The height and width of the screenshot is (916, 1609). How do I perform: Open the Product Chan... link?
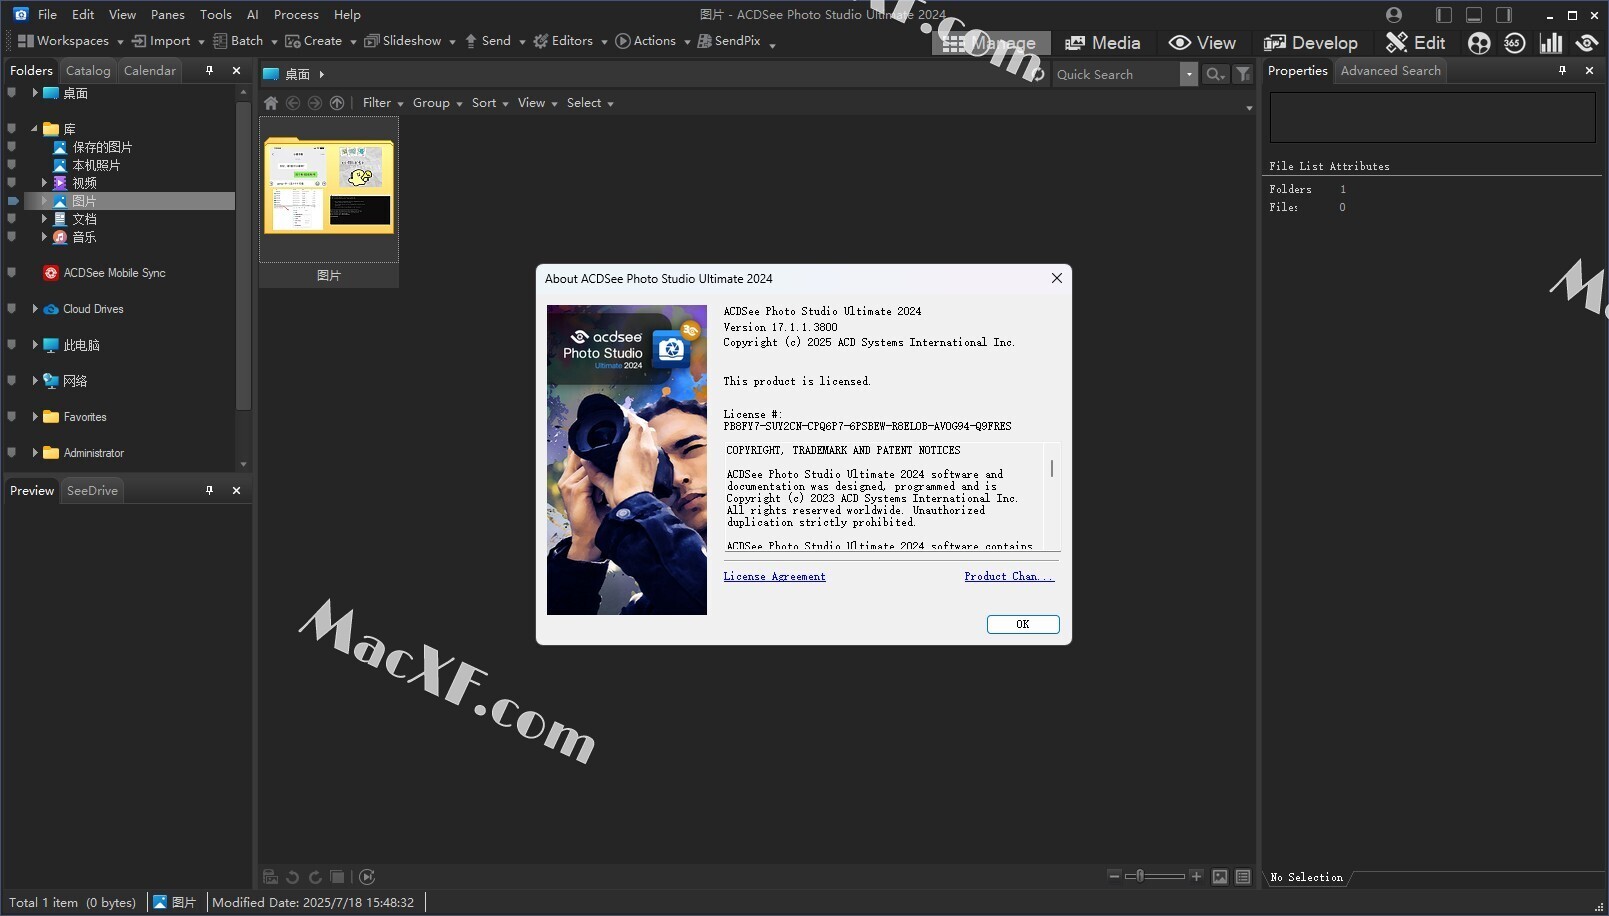coord(1009,577)
